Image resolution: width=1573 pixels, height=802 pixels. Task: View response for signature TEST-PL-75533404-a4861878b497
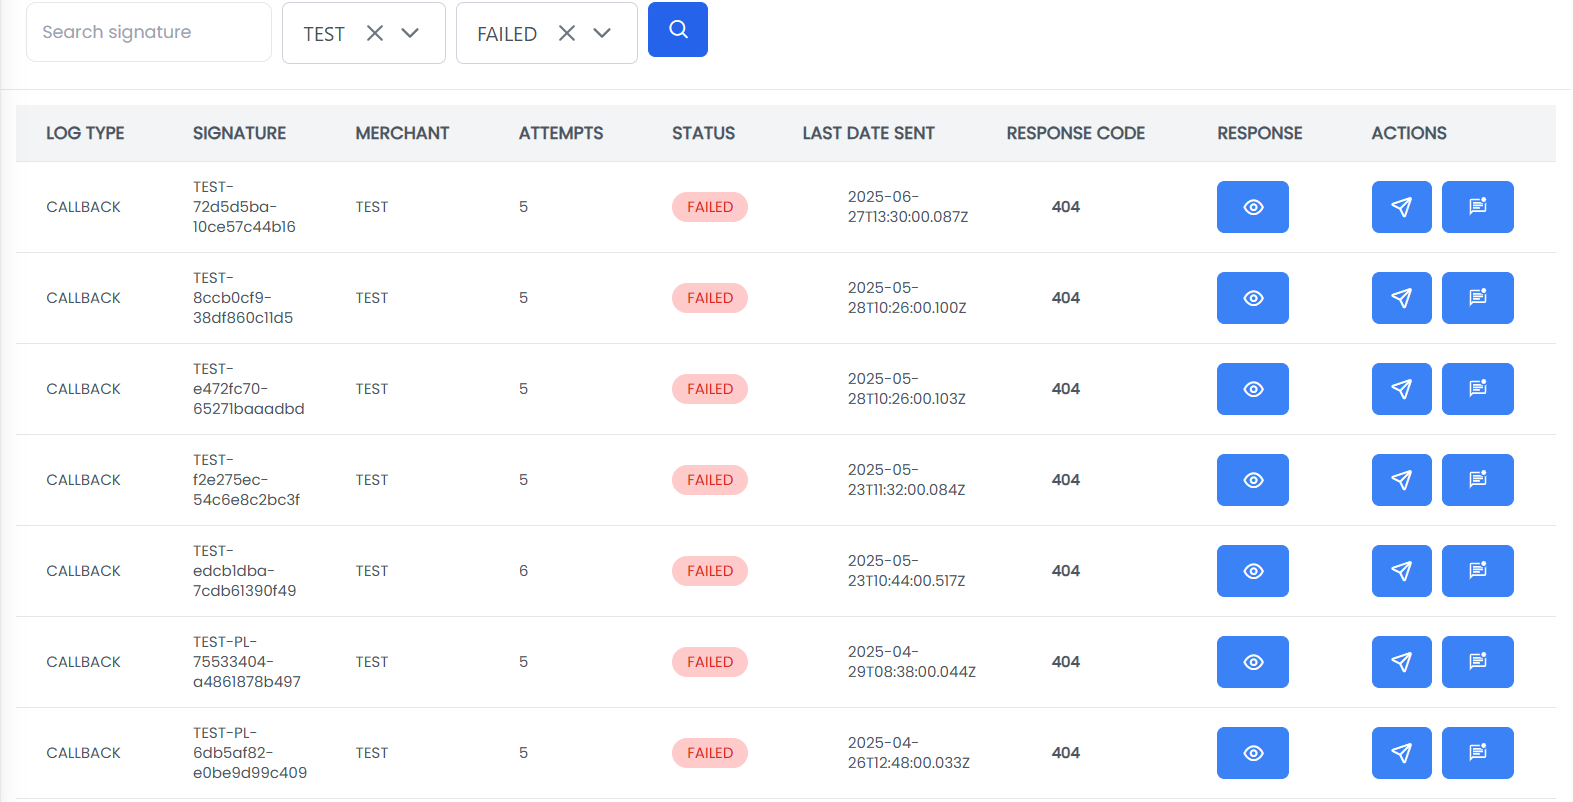(x=1253, y=662)
